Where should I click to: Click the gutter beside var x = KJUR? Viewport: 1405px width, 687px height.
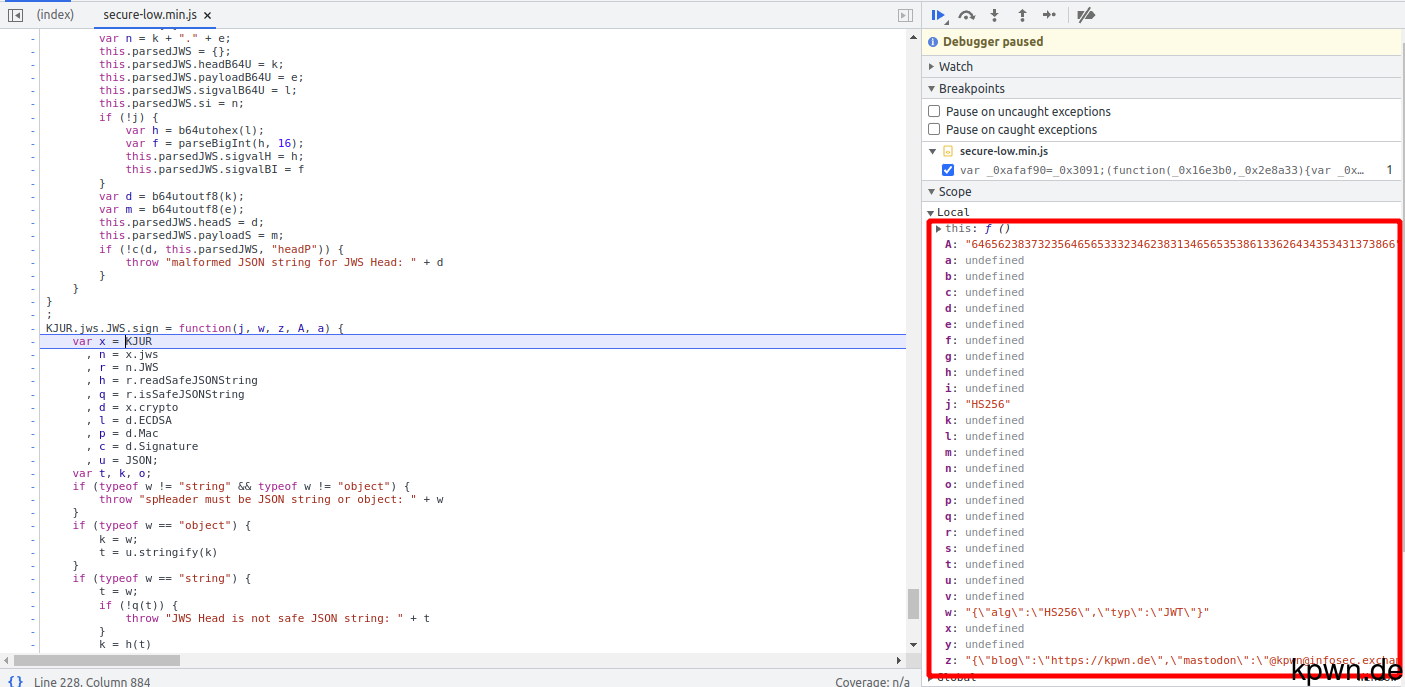click(x=33, y=341)
